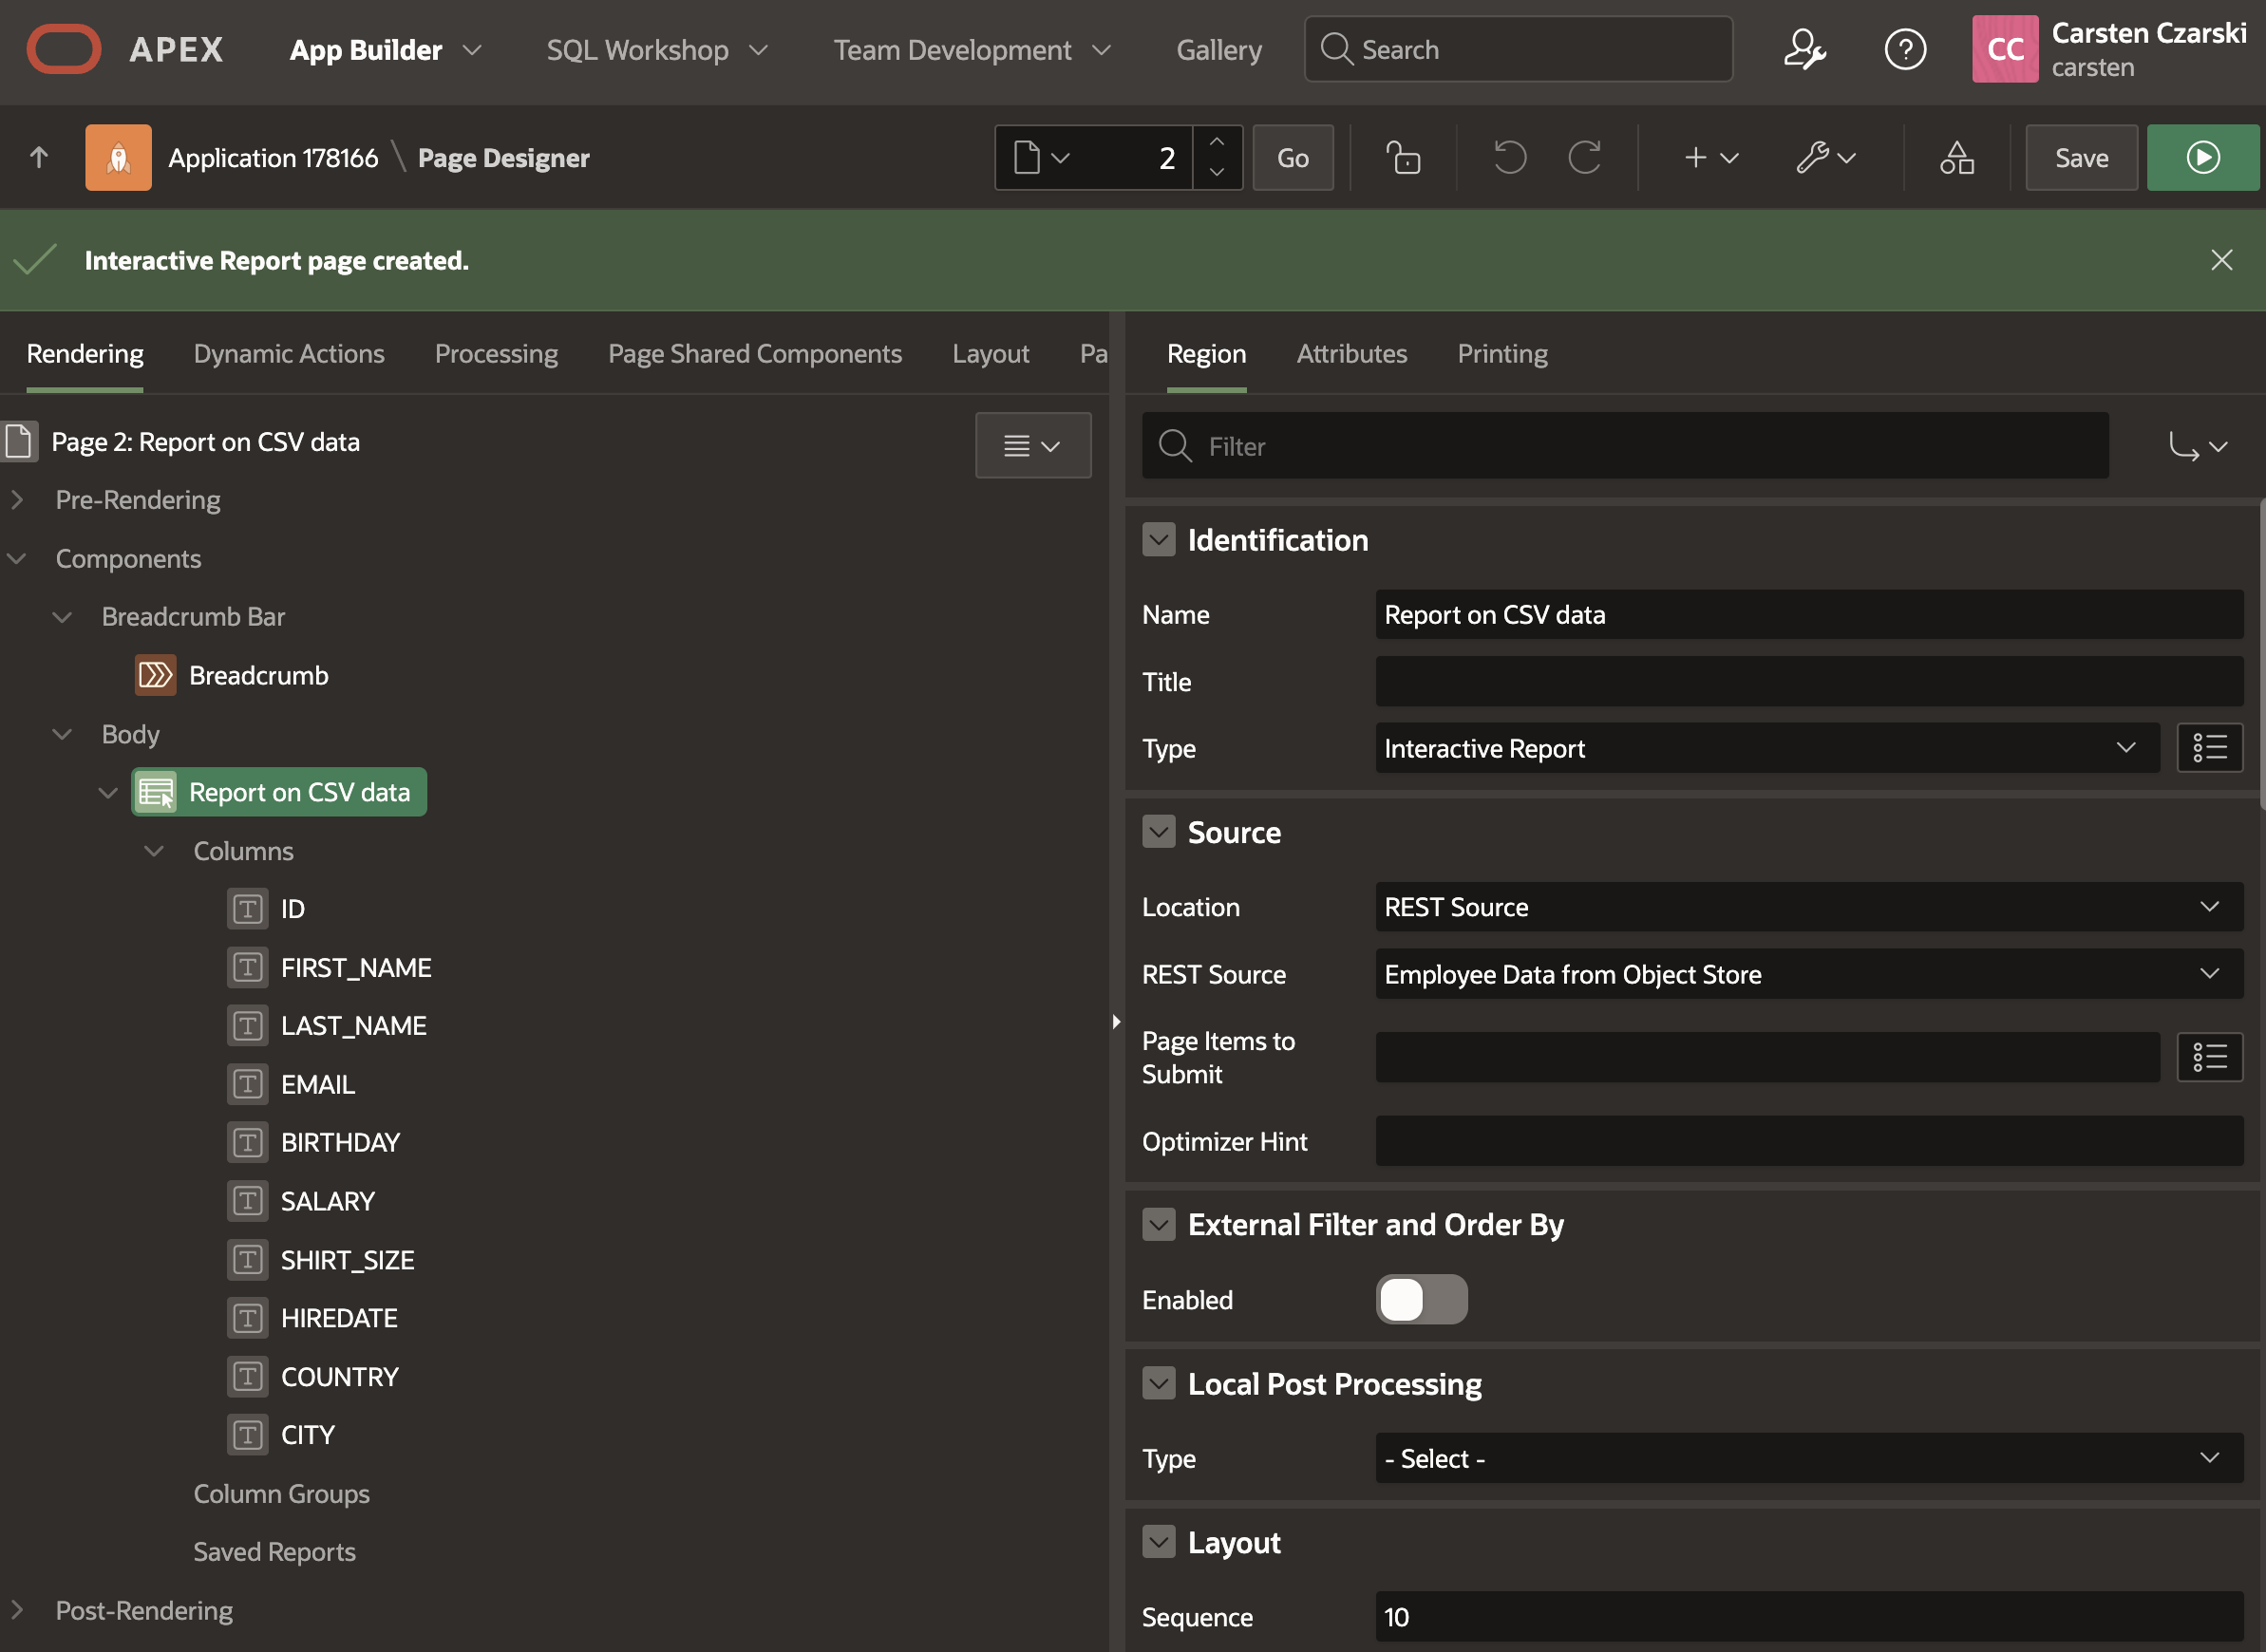Open the Location REST Source dropdown
The image size is (2266, 1652).
(x=1808, y=907)
